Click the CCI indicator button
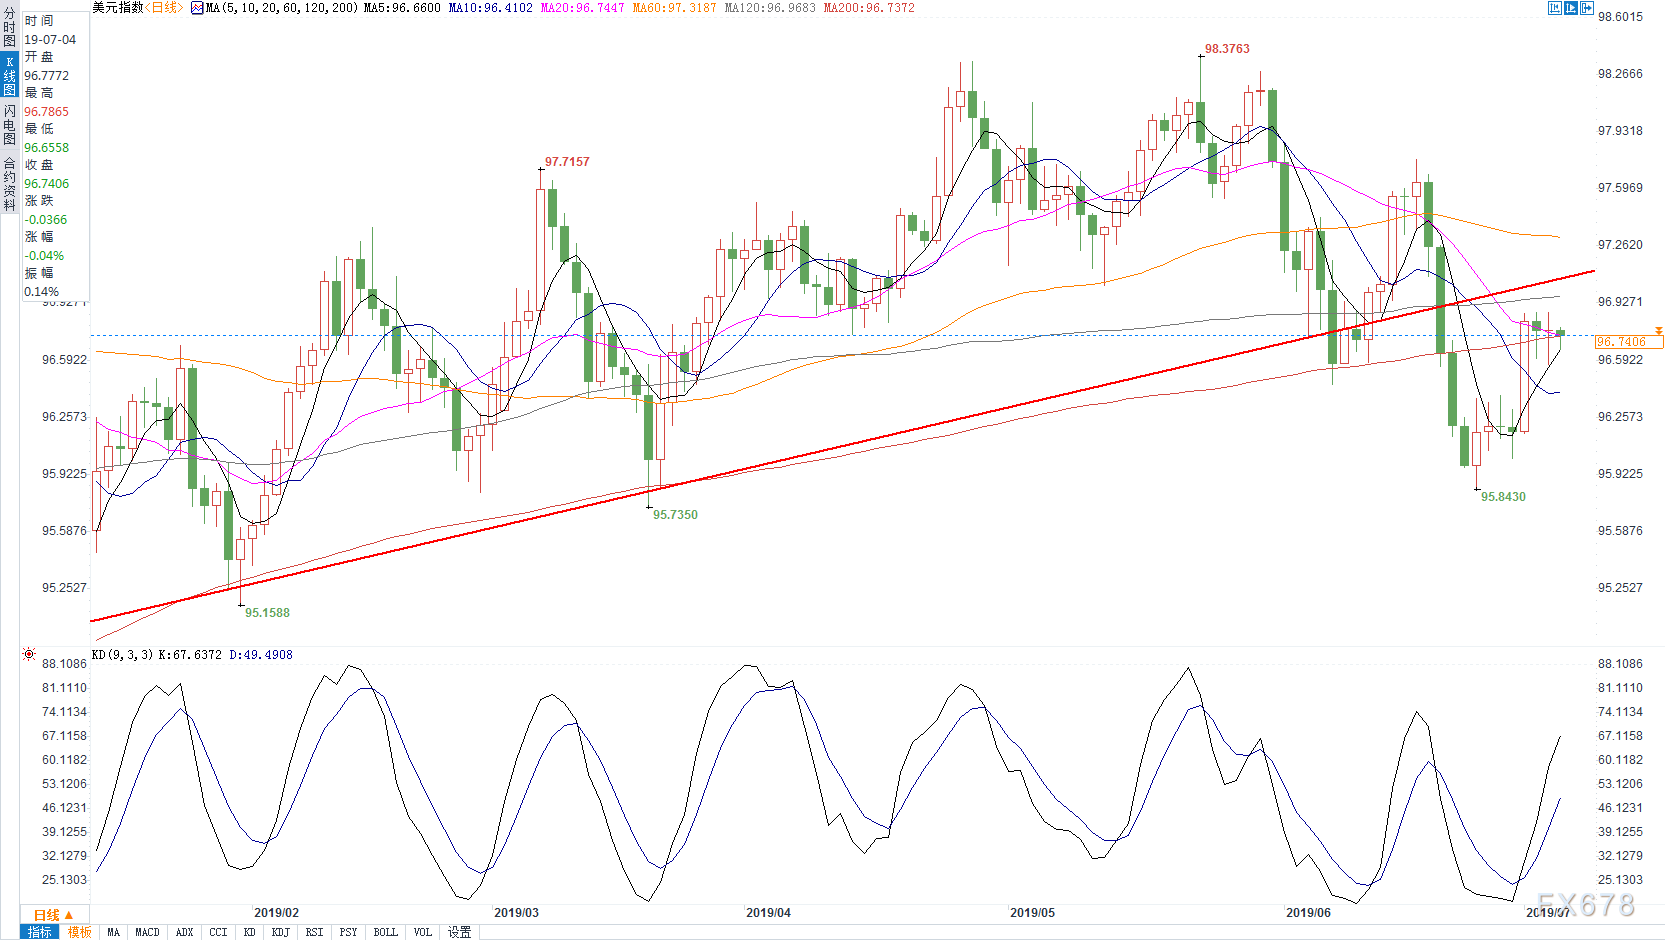The image size is (1665, 940). tap(218, 932)
